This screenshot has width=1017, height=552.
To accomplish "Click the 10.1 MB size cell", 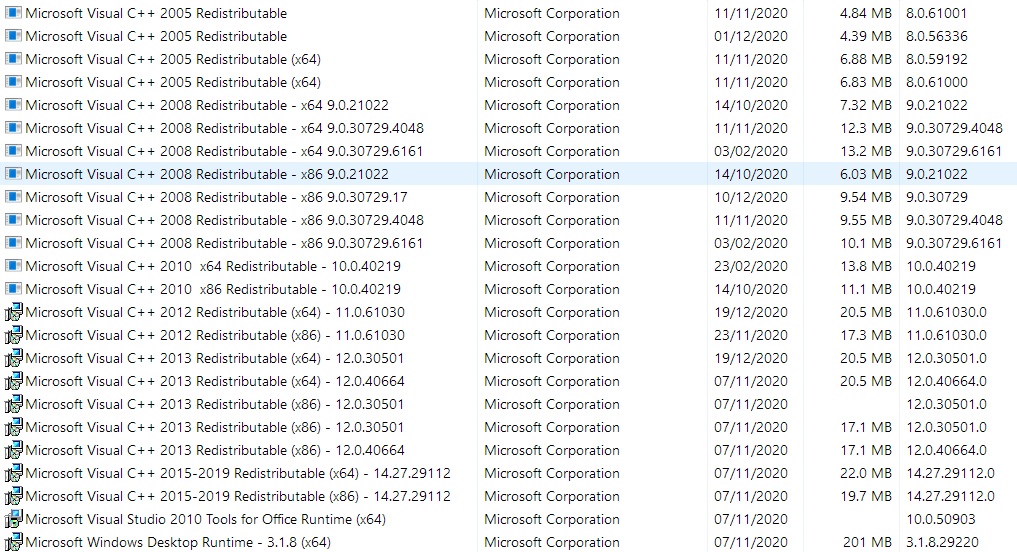I will point(866,243).
